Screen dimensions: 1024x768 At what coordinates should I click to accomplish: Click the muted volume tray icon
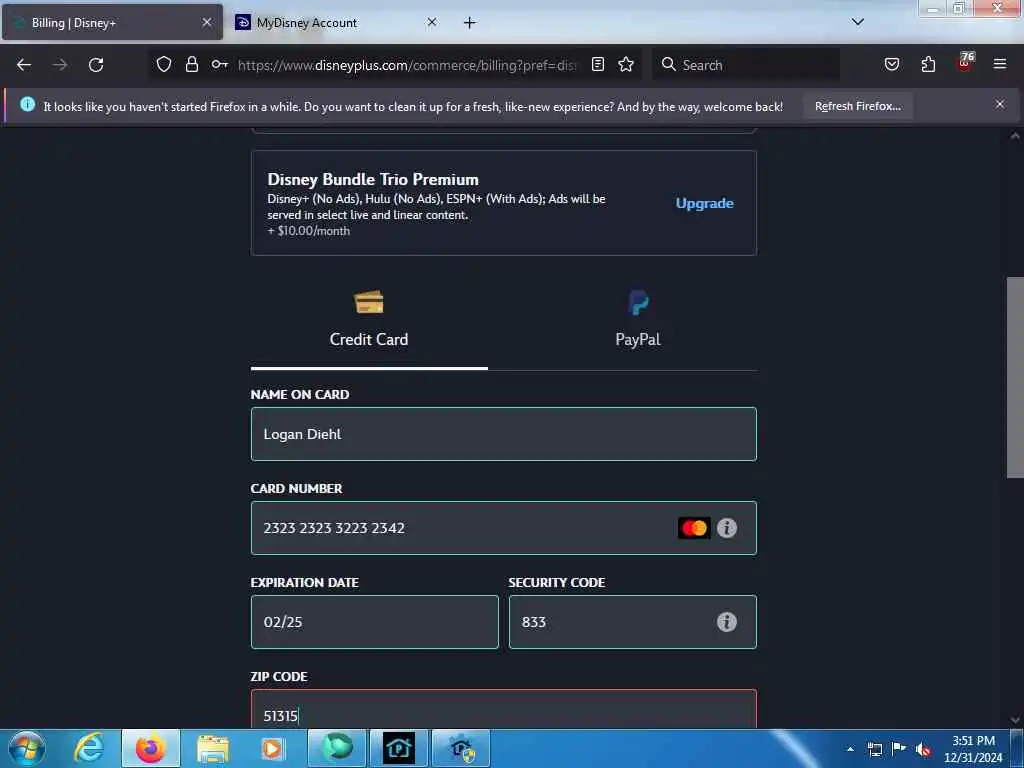[x=923, y=749]
